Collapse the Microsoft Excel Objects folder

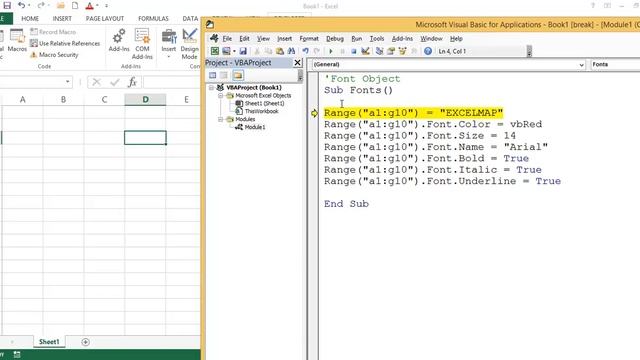pyautogui.click(x=220, y=96)
